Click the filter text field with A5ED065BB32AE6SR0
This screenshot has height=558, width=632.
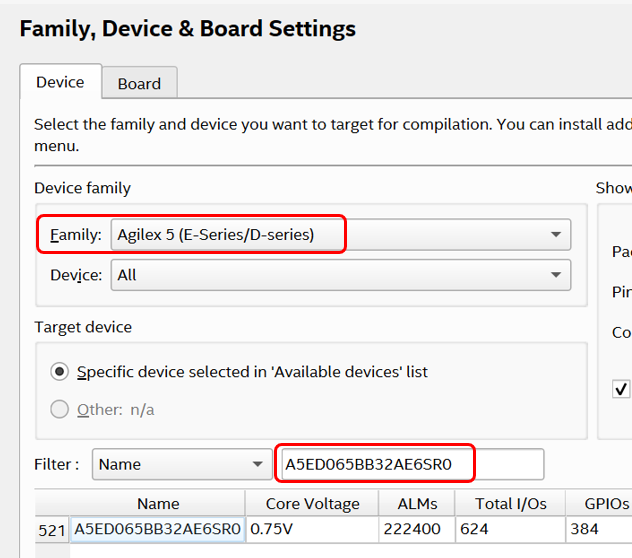pyautogui.click(x=410, y=464)
